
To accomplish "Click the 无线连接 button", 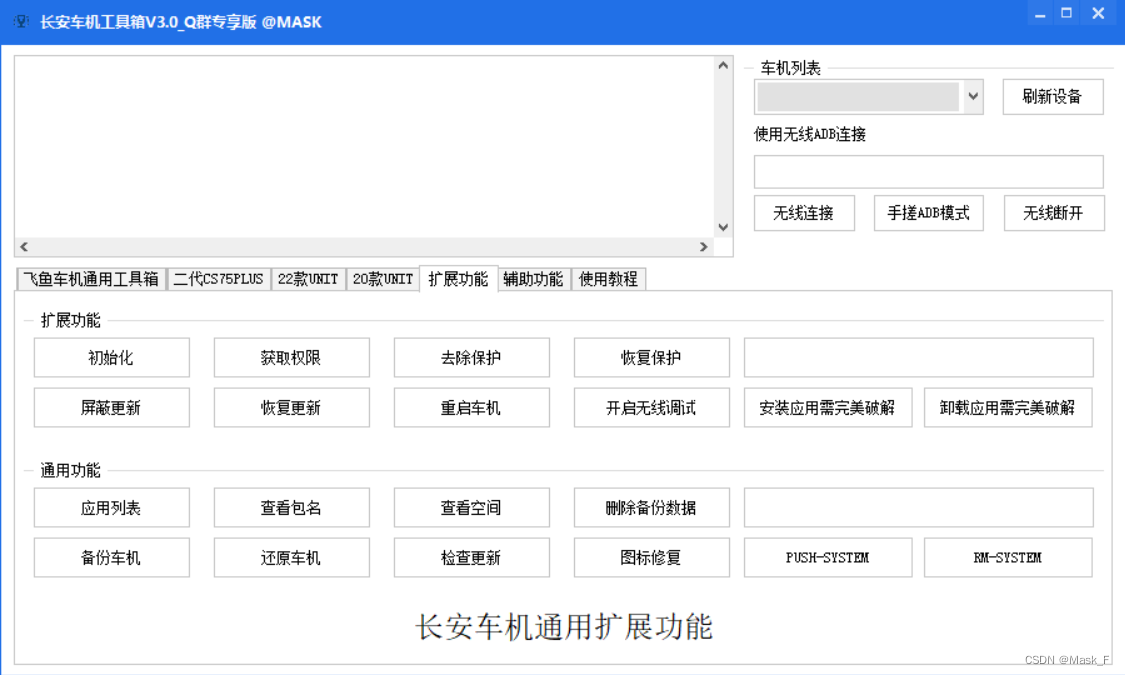I will tap(804, 213).
